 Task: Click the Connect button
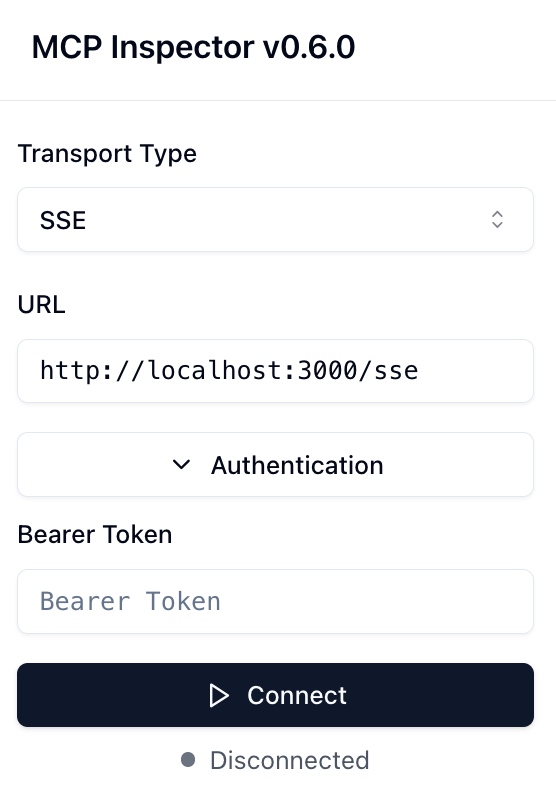pos(275,695)
